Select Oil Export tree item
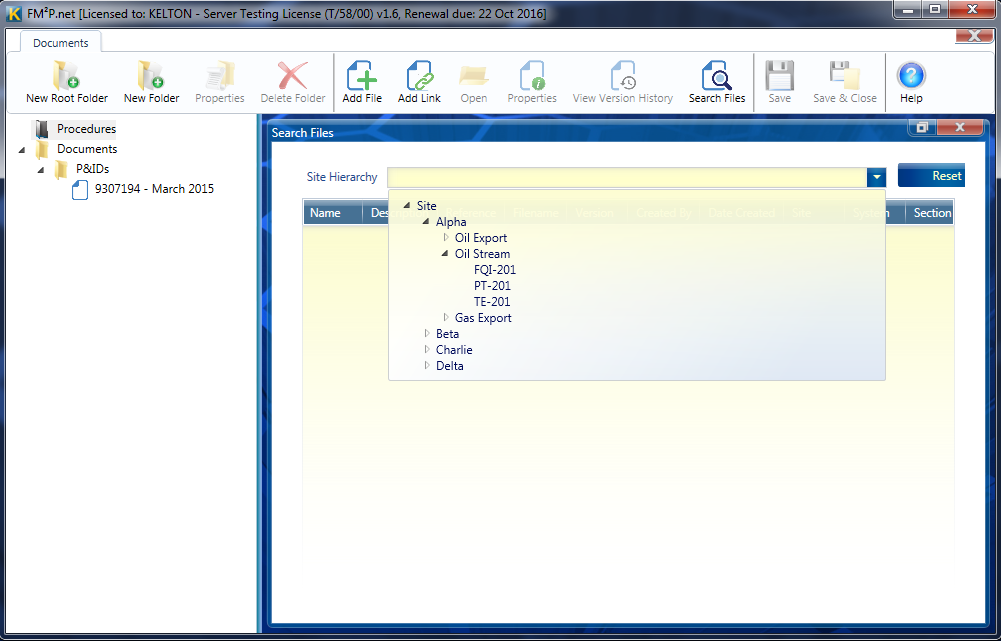Screen dimensions: 1001x641 coord(481,238)
